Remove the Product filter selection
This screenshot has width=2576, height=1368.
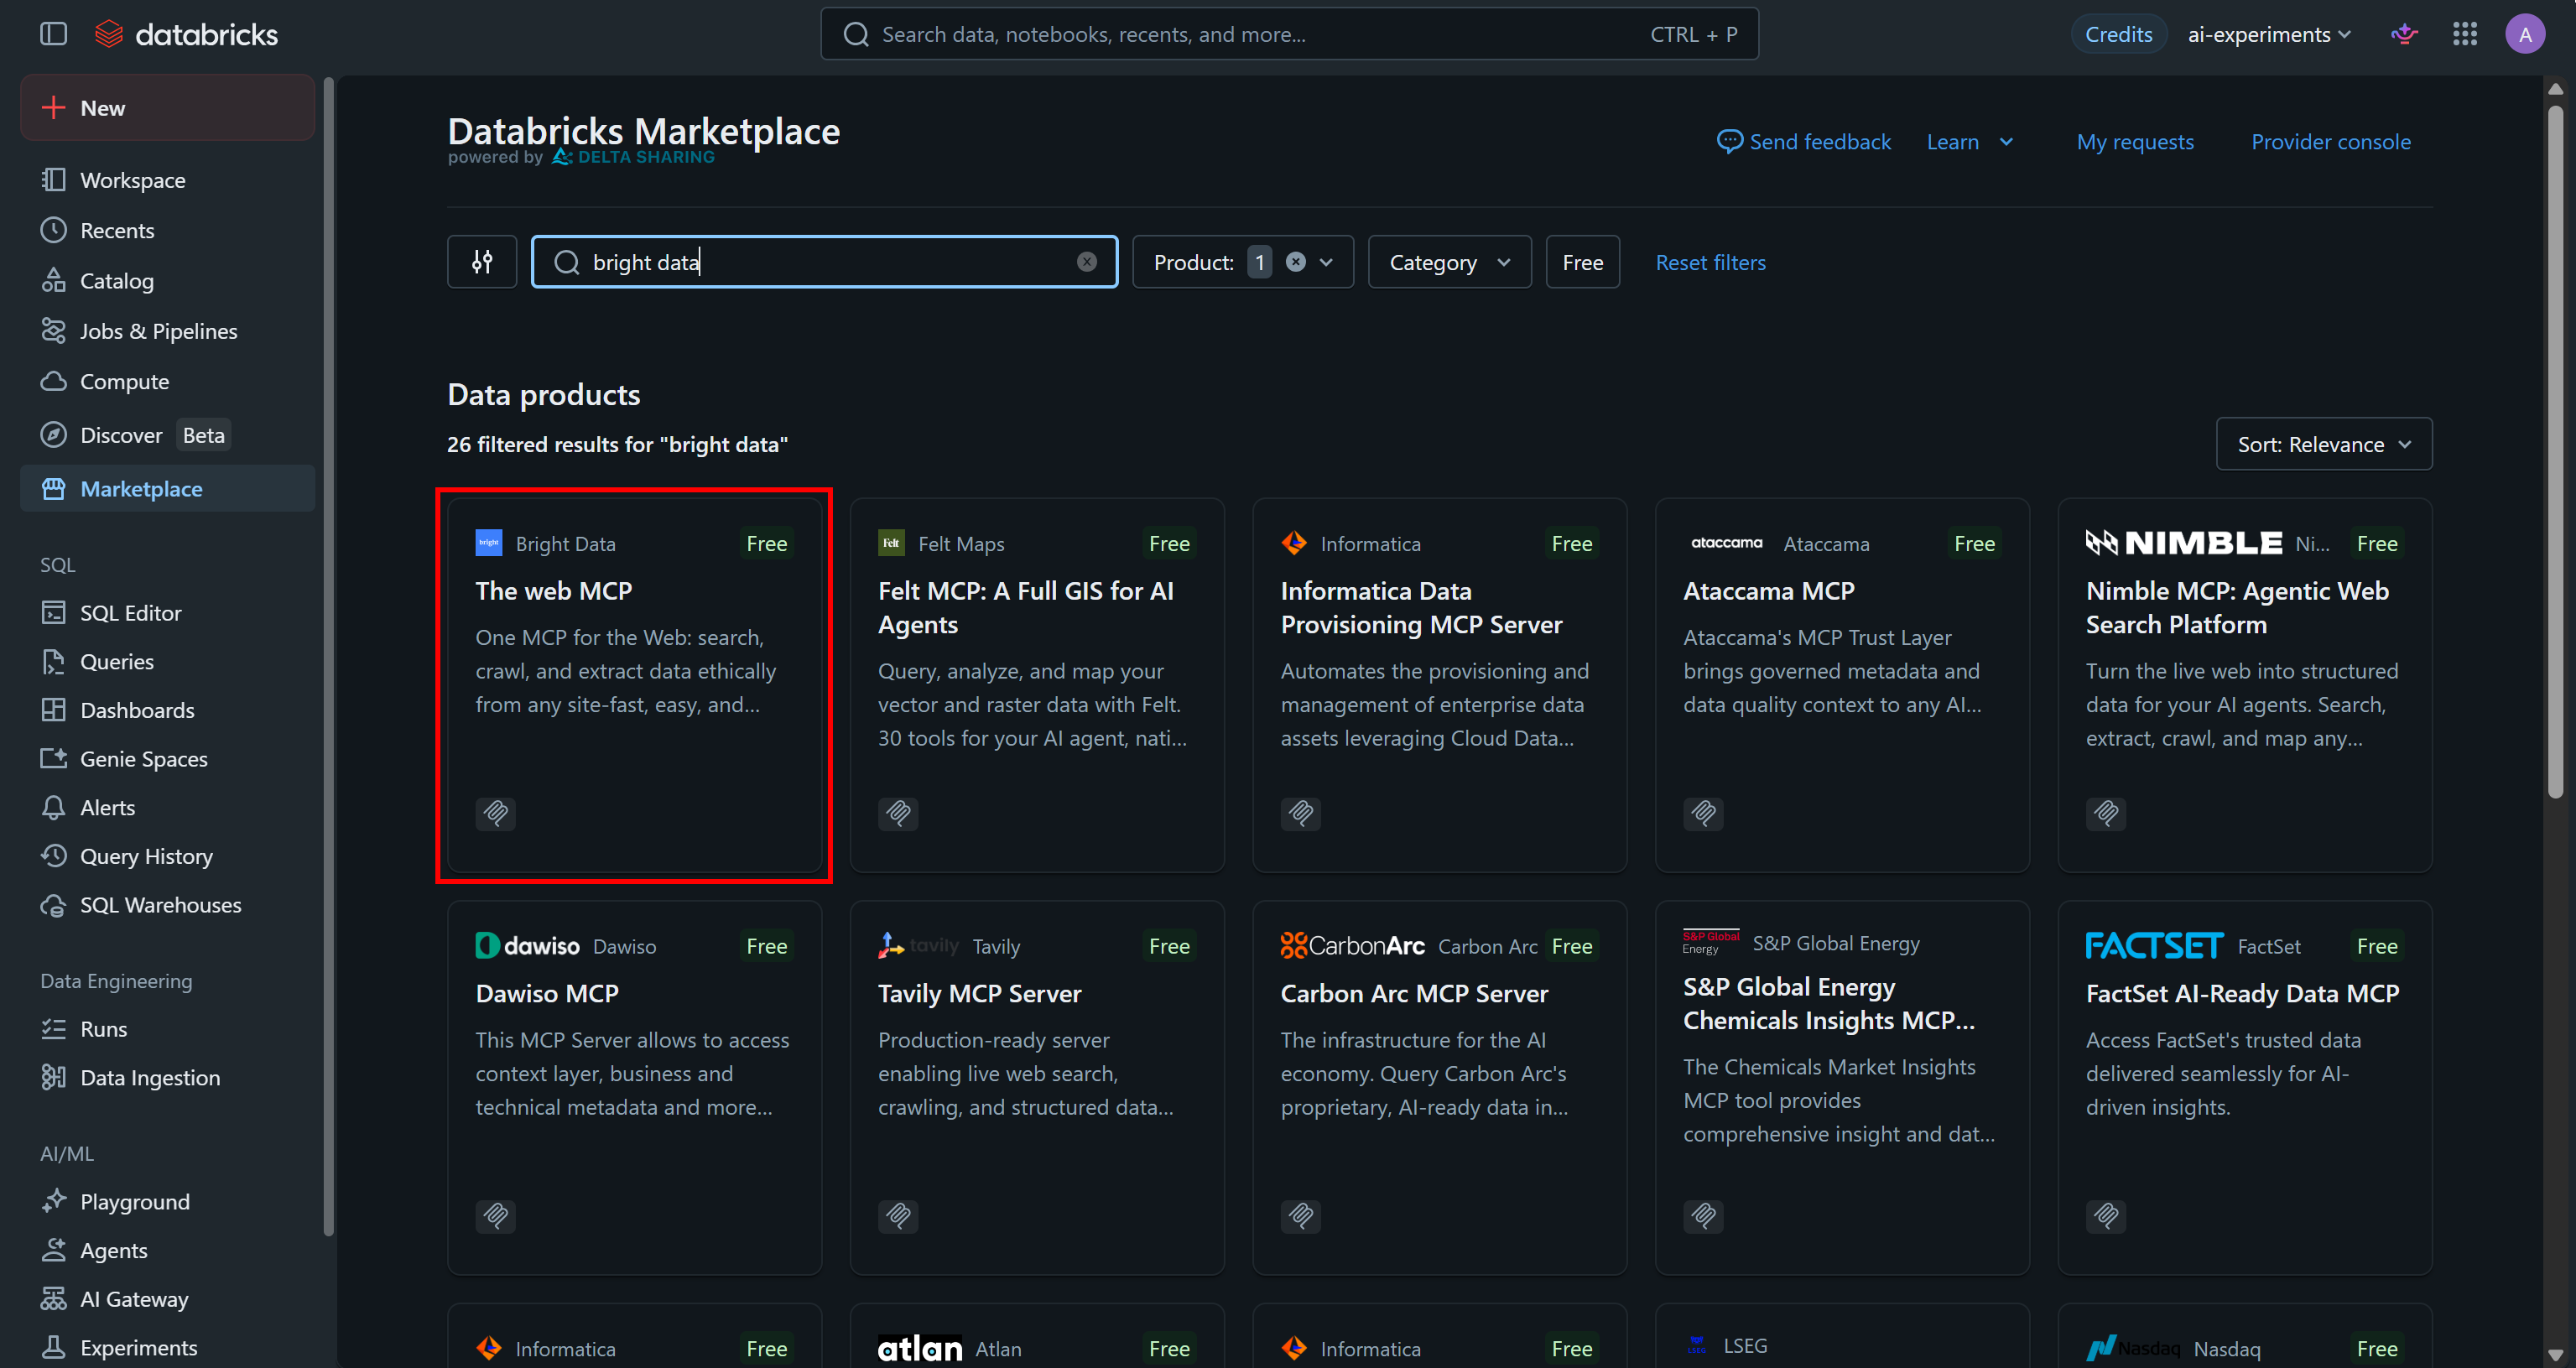click(1296, 262)
